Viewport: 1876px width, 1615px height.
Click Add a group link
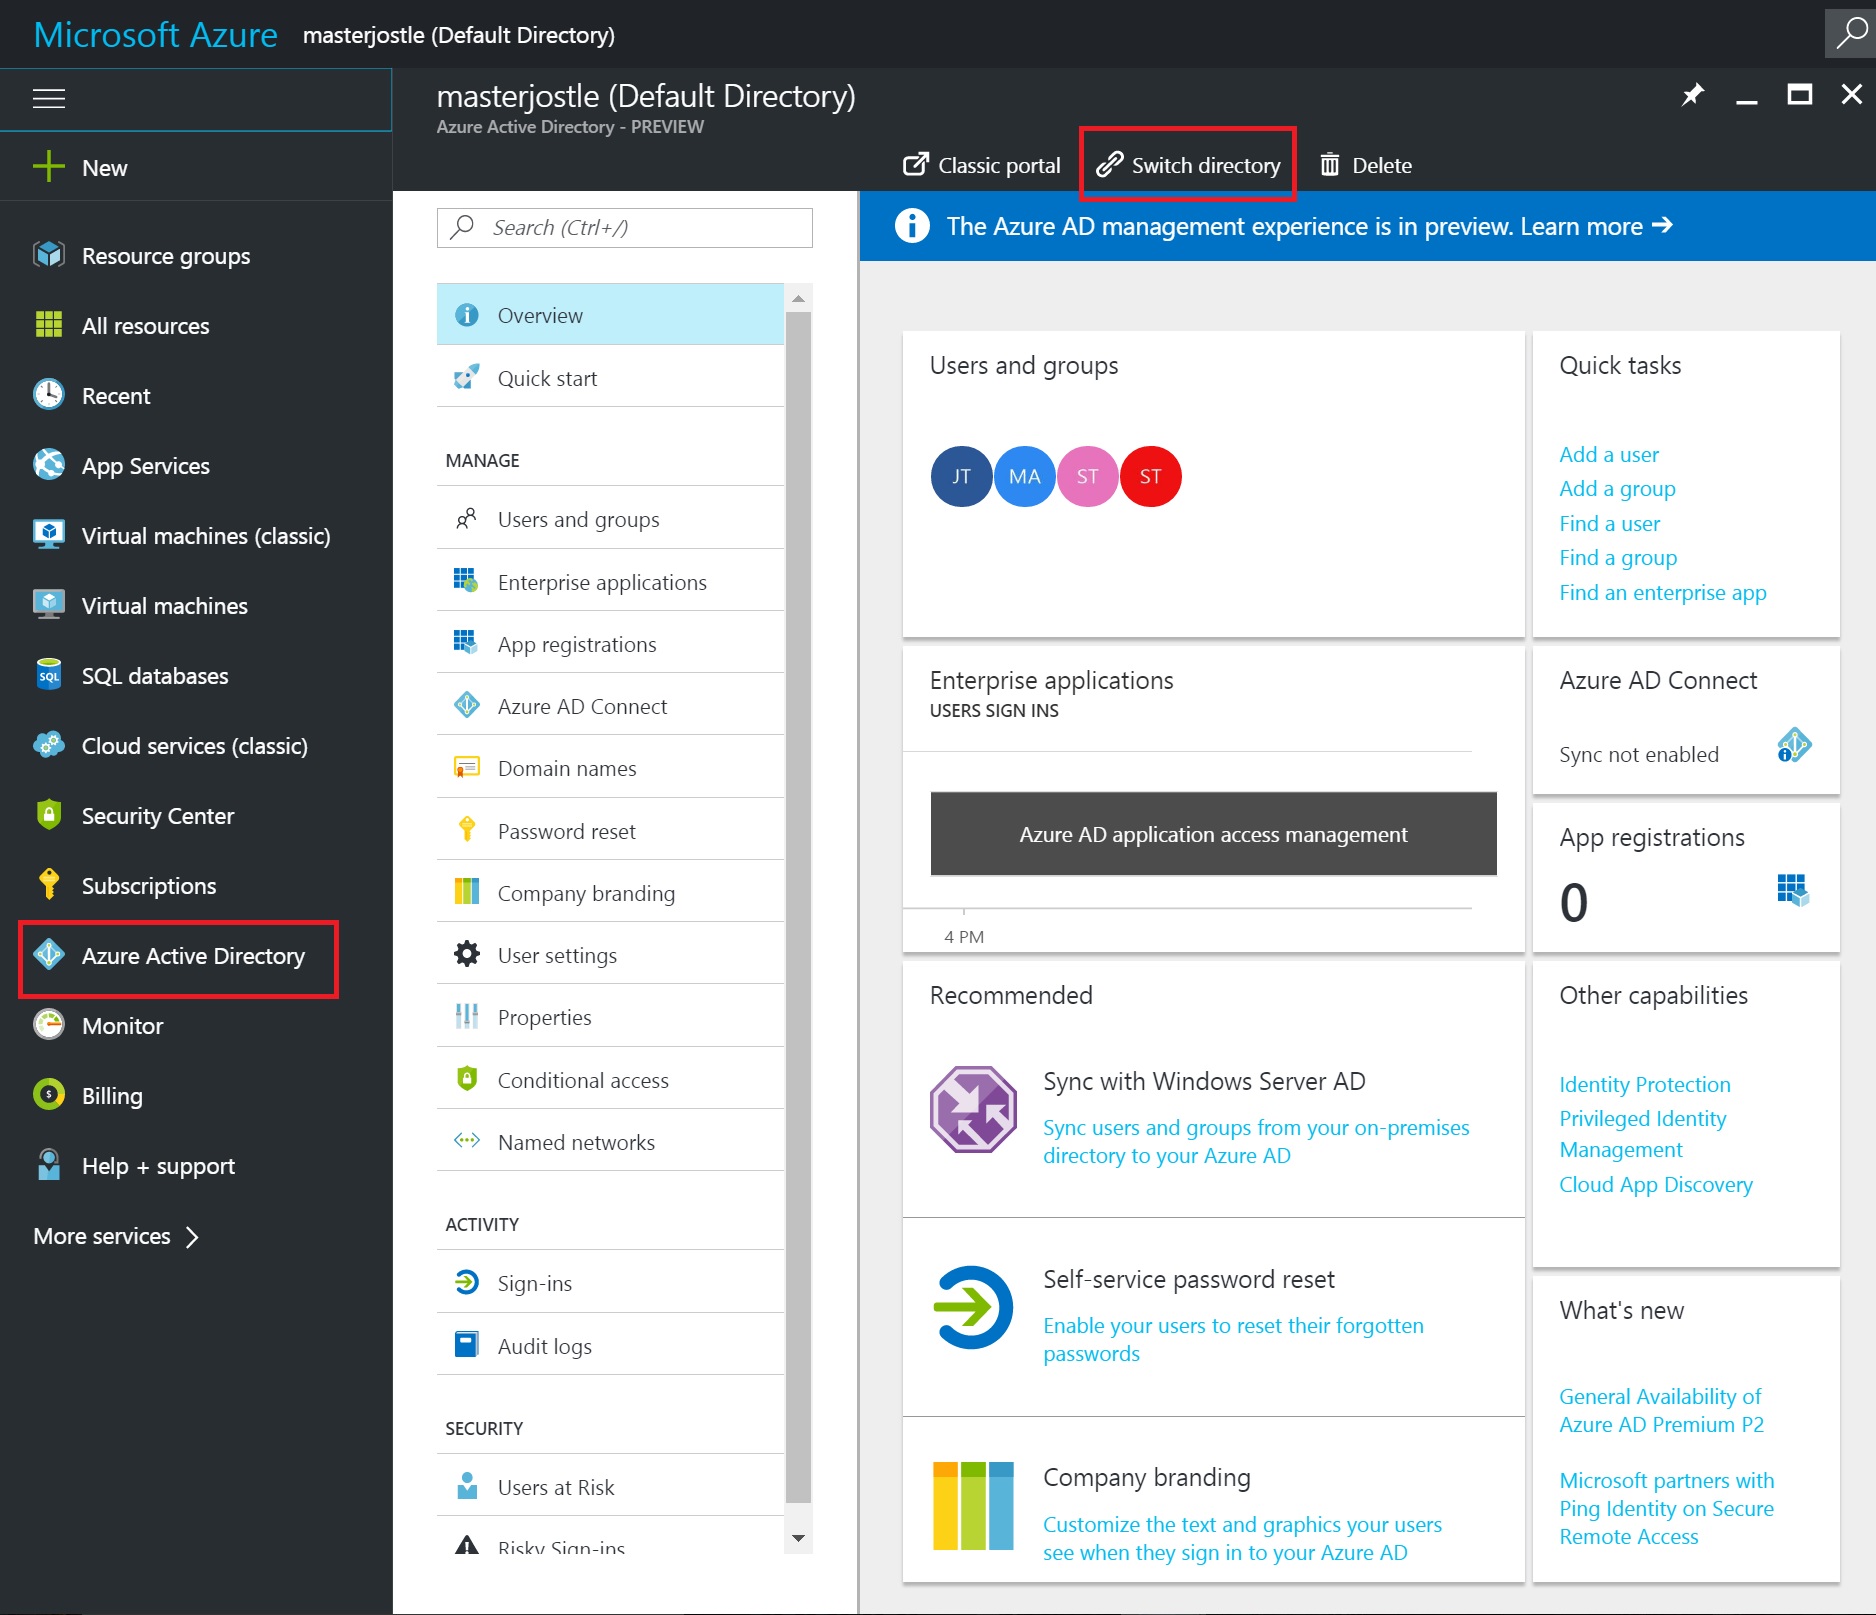1617,488
